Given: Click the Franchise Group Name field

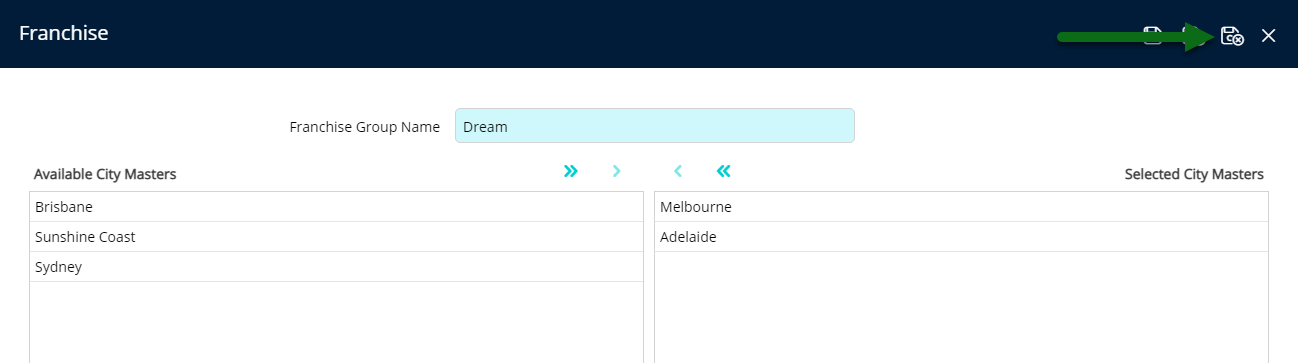Looking at the screenshot, I should click(655, 126).
